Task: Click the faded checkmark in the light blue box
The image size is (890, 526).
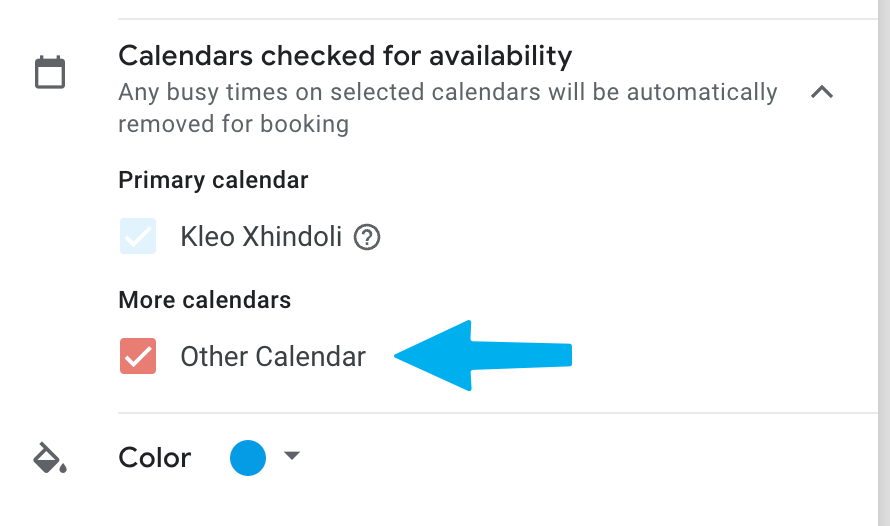Action: click(138, 237)
